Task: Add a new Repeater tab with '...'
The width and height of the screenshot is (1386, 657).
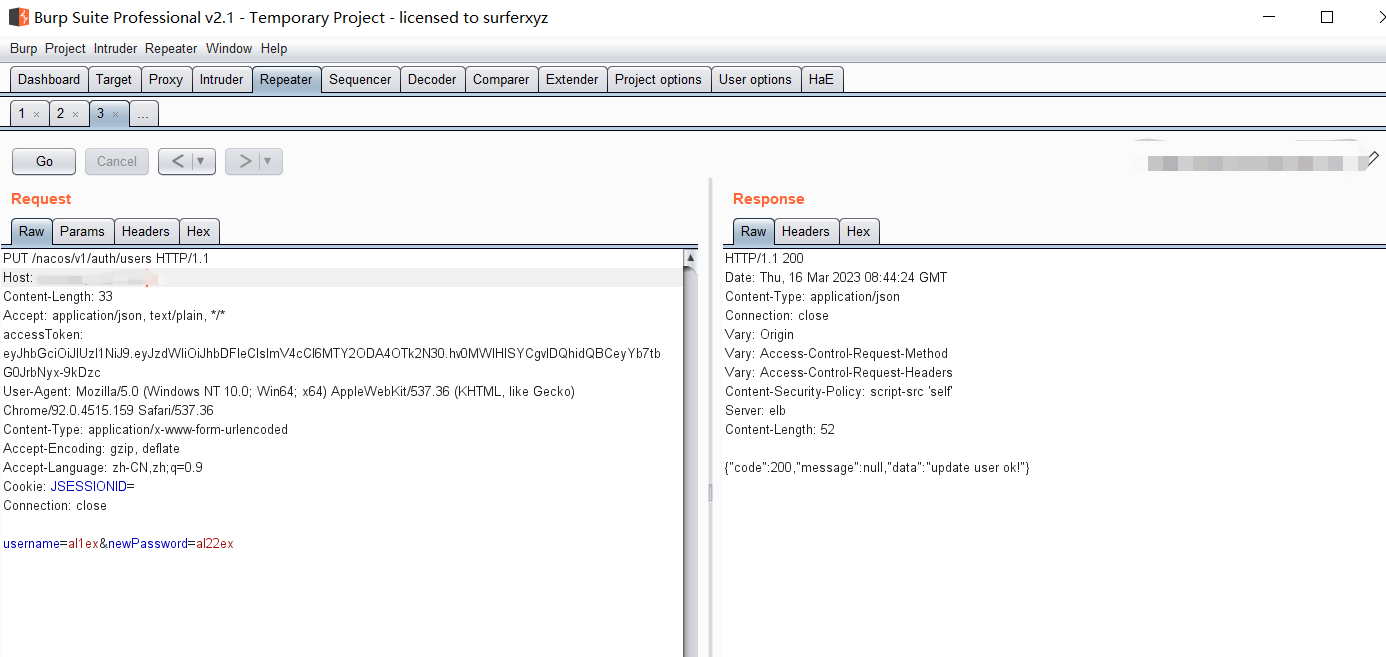Action: point(143,114)
